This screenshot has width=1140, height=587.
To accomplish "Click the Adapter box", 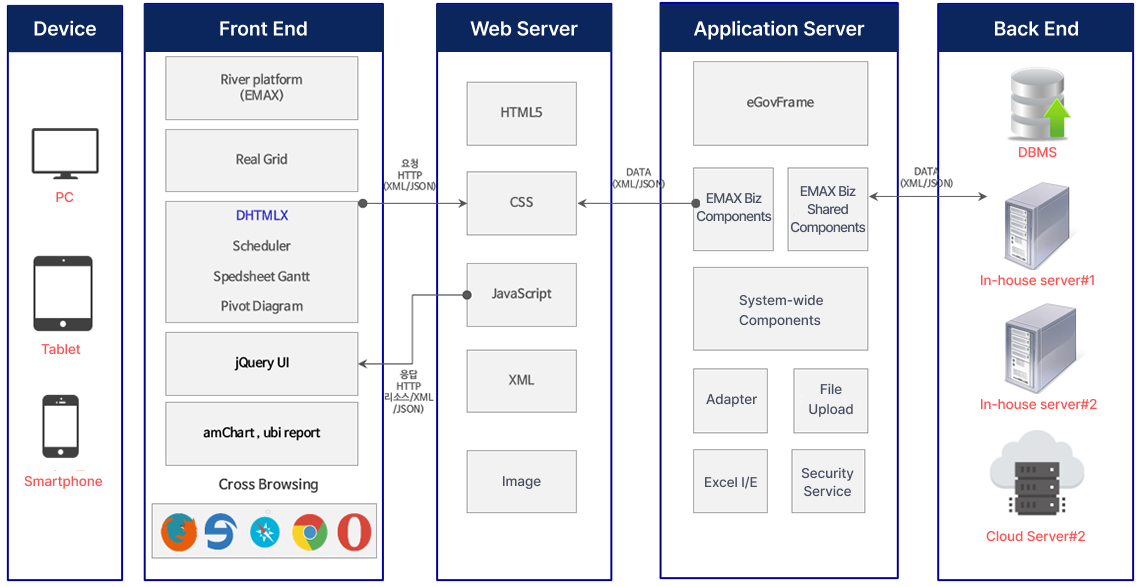I will (730, 400).
